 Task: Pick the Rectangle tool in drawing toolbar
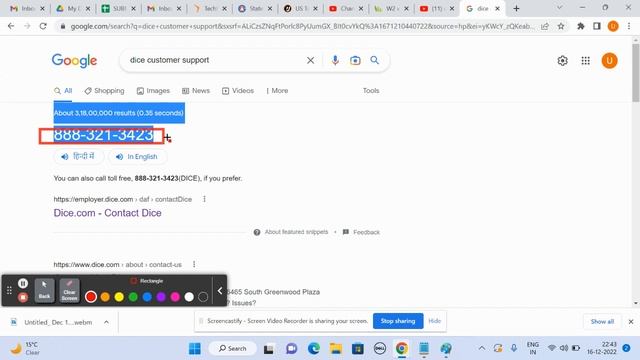click(x=147, y=281)
